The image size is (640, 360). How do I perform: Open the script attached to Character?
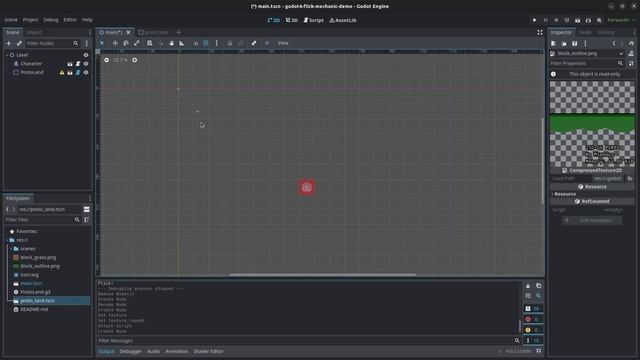click(78, 64)
